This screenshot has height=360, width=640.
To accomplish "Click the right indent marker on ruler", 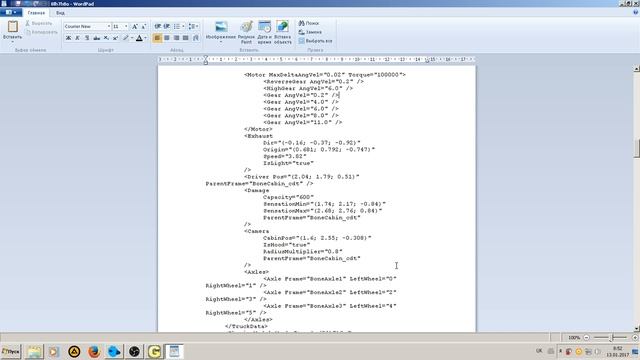I will pos(427,61).
